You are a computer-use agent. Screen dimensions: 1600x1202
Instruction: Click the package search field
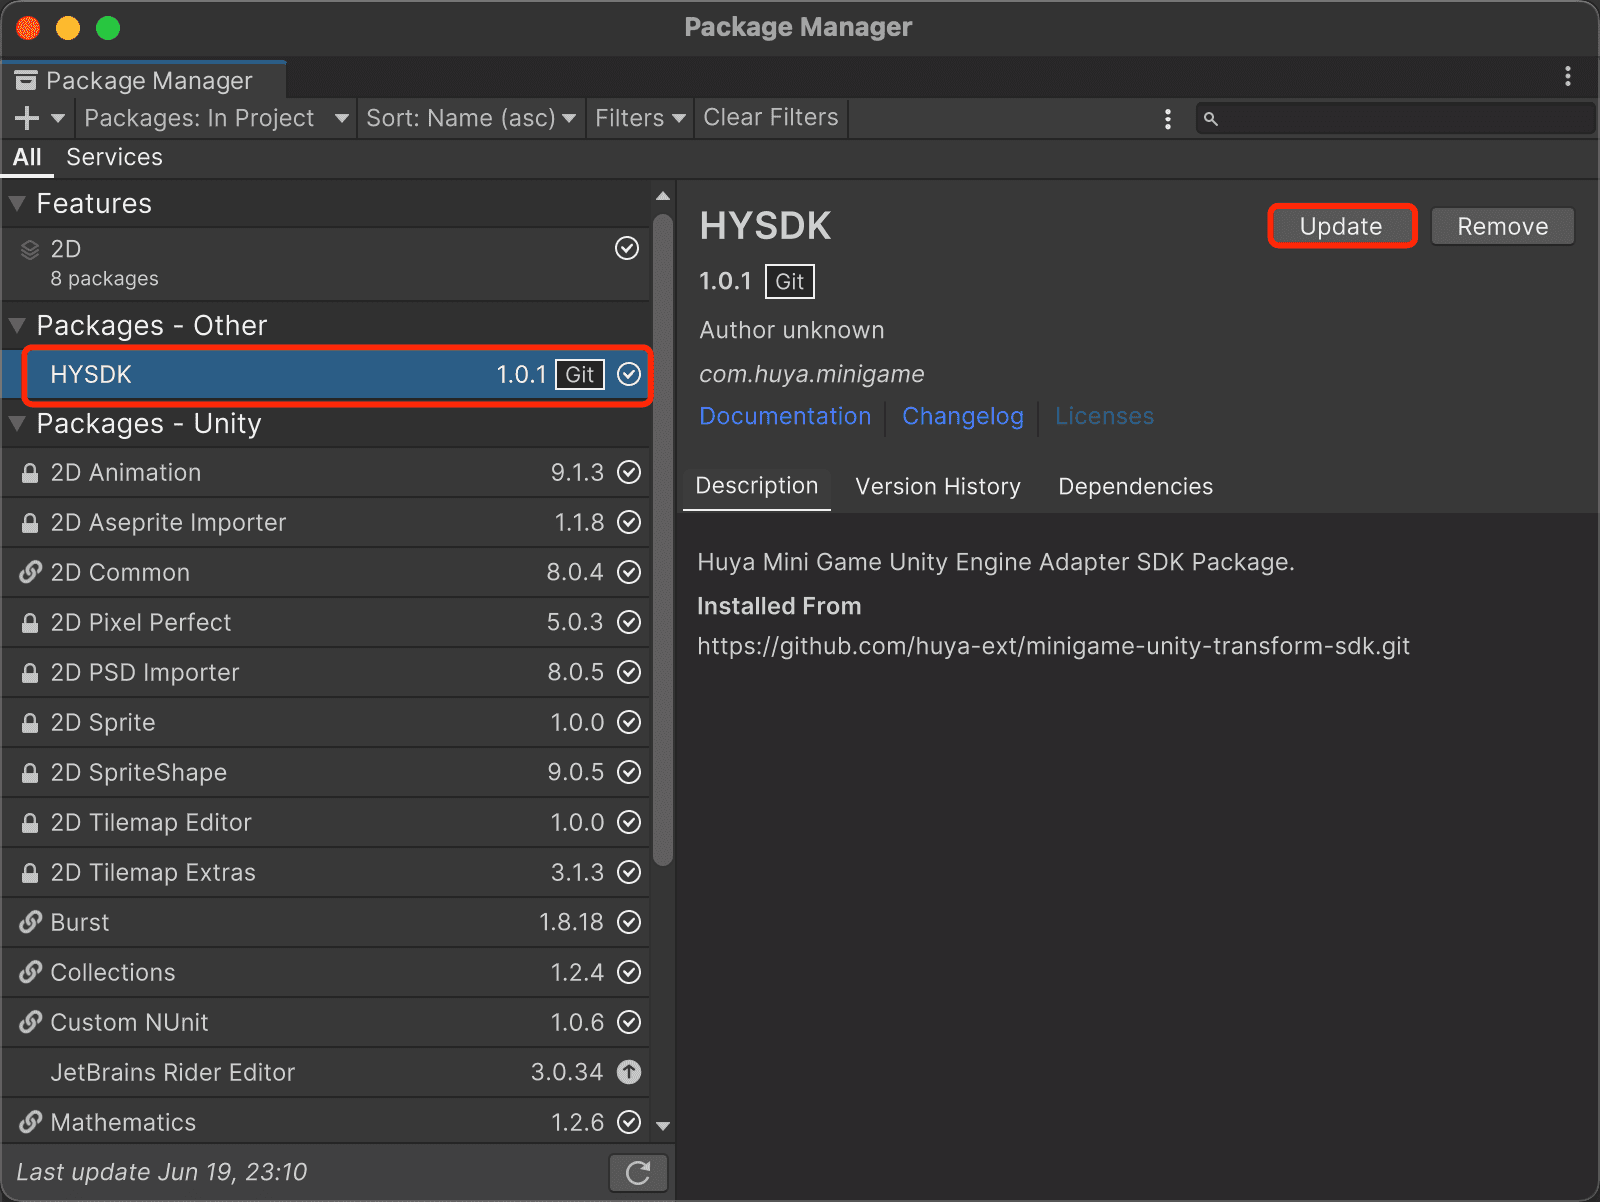1400,119
